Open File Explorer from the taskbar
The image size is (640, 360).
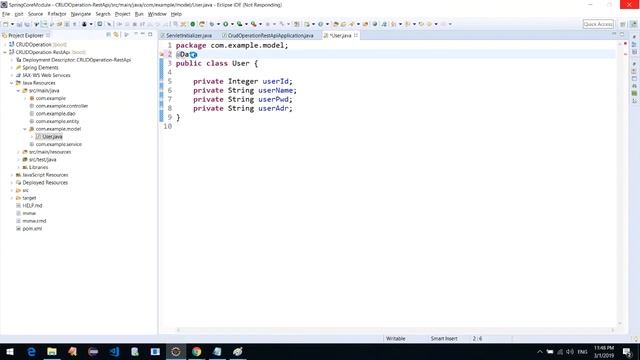tap(52, 351)
